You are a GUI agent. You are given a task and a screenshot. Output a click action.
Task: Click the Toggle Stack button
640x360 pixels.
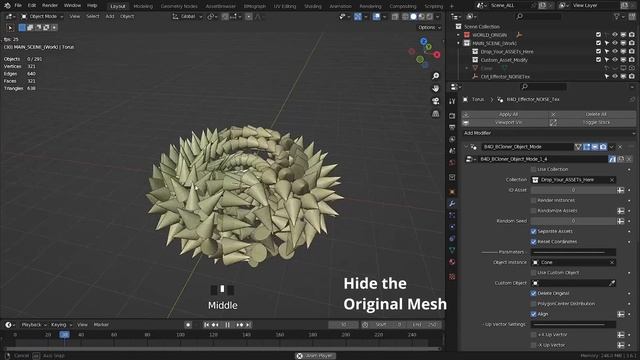pos(593,122)
